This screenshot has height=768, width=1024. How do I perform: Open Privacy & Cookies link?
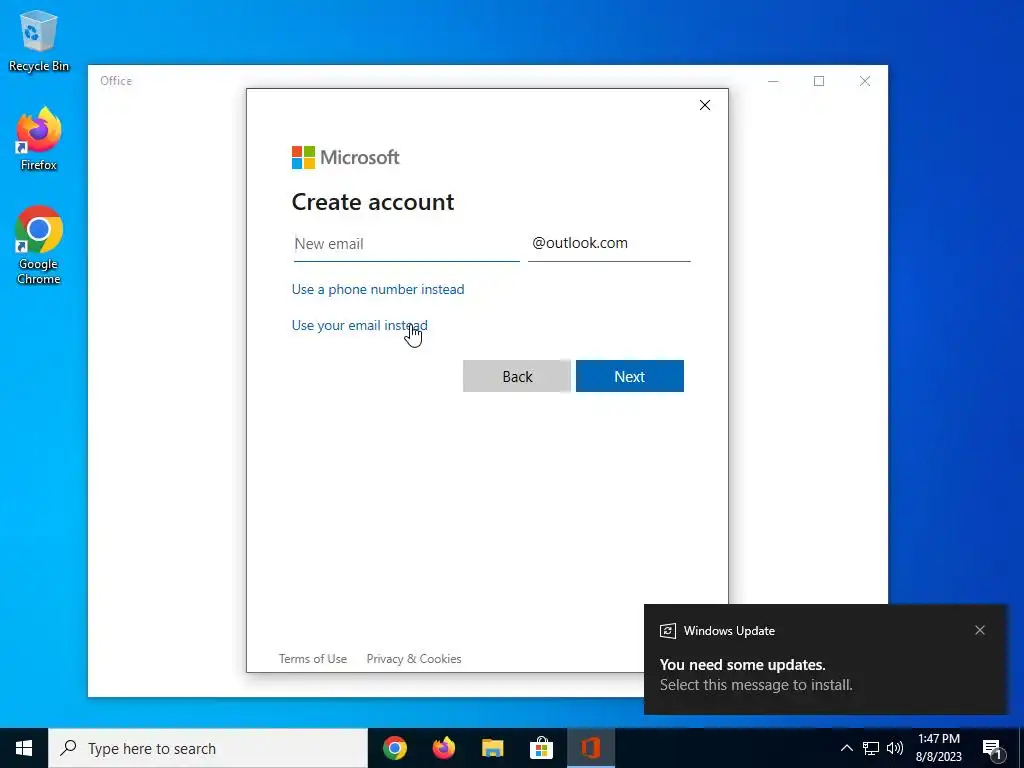point(414,659)
